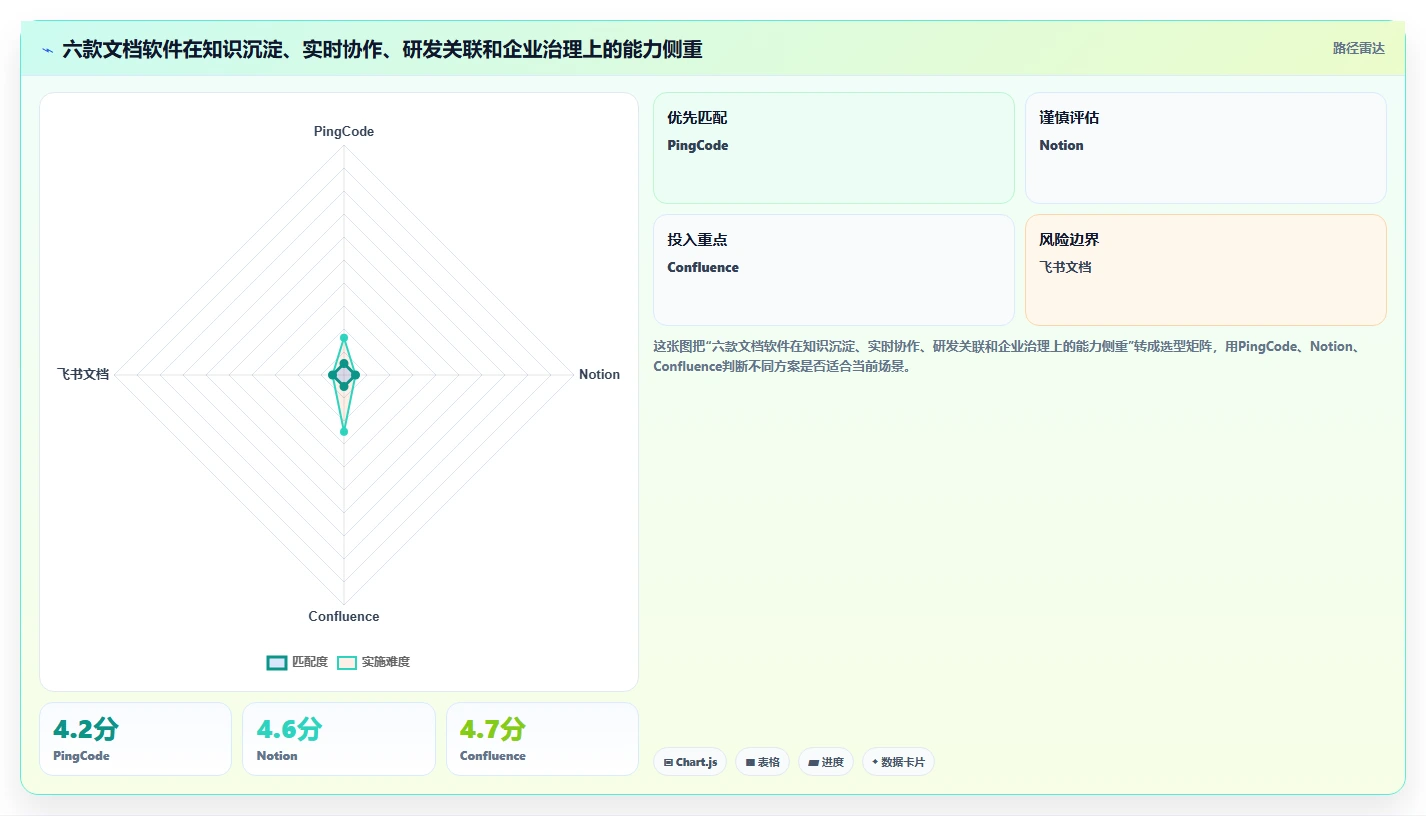Viewport: 1426px width, 816px height.
Task: Click the bottom 实施难度 data point on the radar
Action: click(344, 432)
